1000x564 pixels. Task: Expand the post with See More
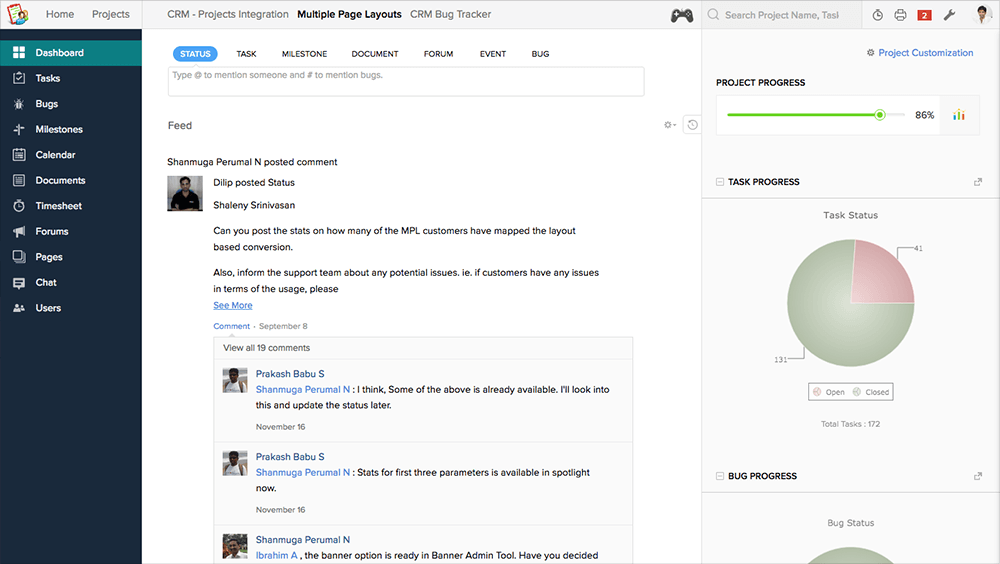(232, 305)
